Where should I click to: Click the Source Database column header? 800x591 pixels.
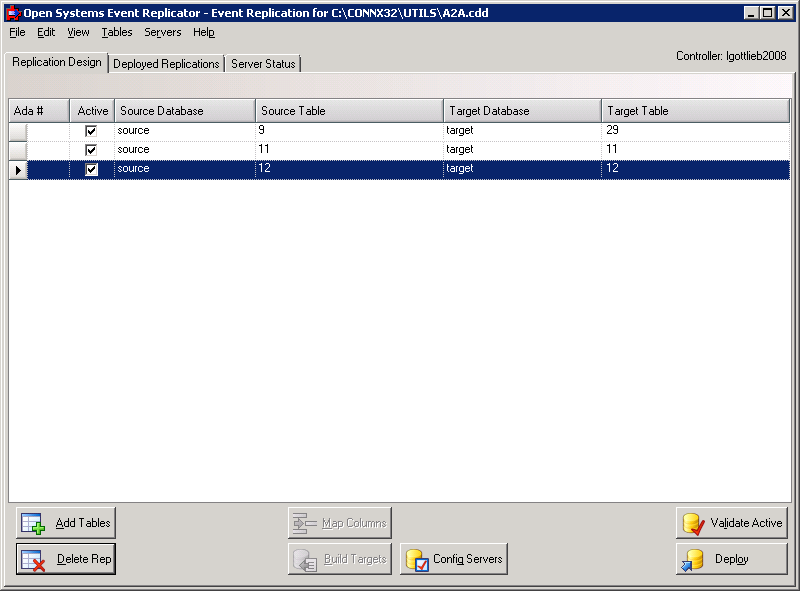coord(183,110)
